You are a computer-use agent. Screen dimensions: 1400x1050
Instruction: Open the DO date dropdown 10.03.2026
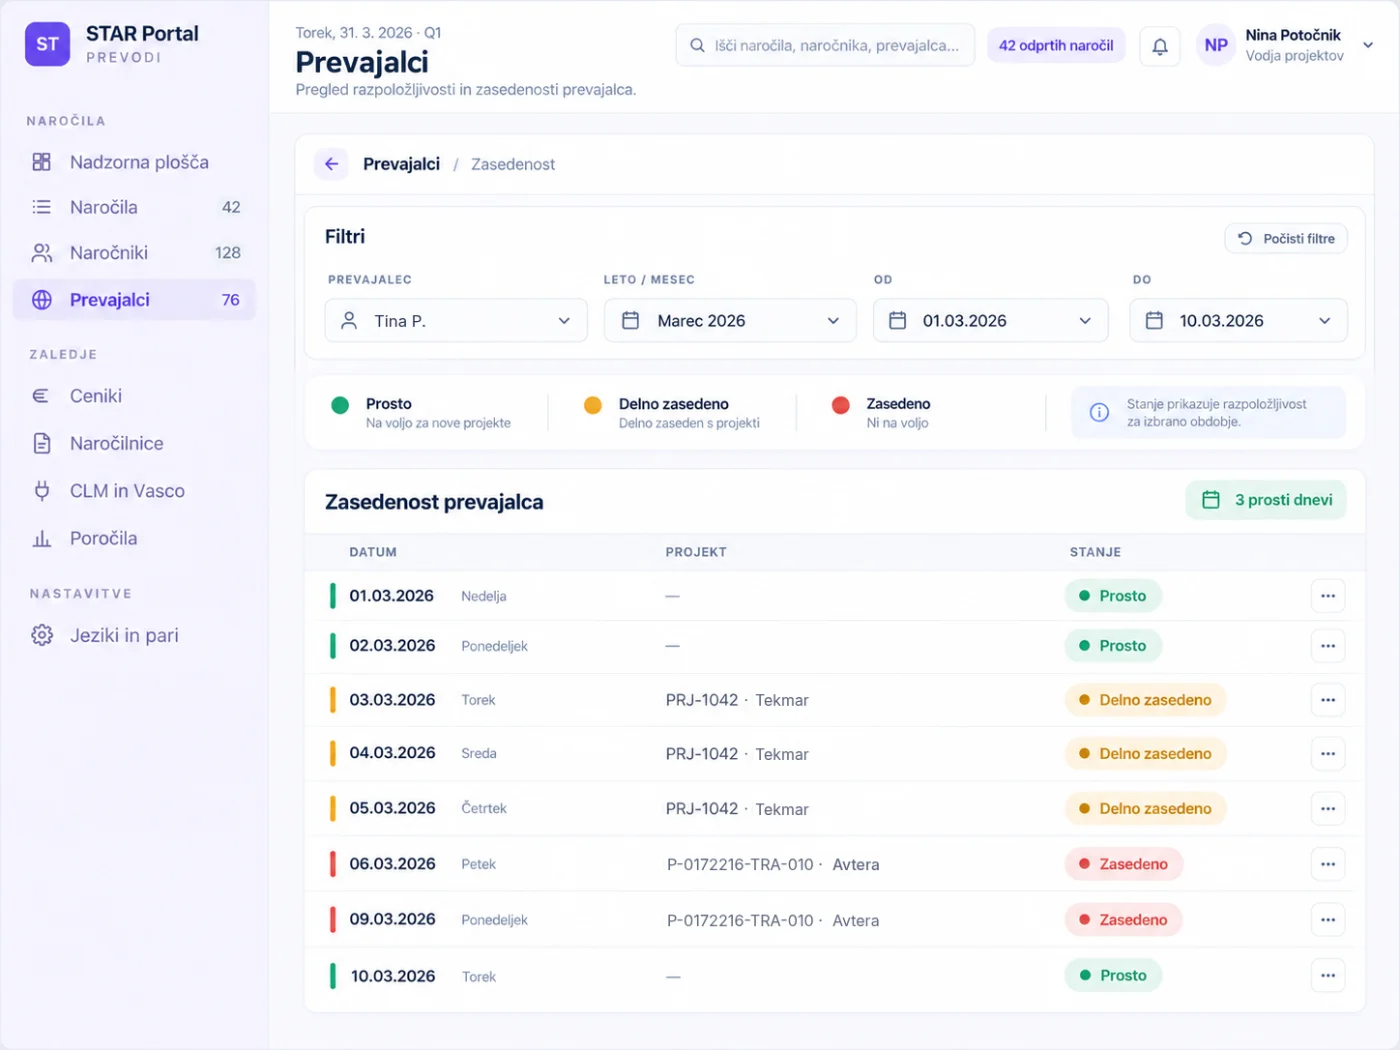click(1239, 321)
